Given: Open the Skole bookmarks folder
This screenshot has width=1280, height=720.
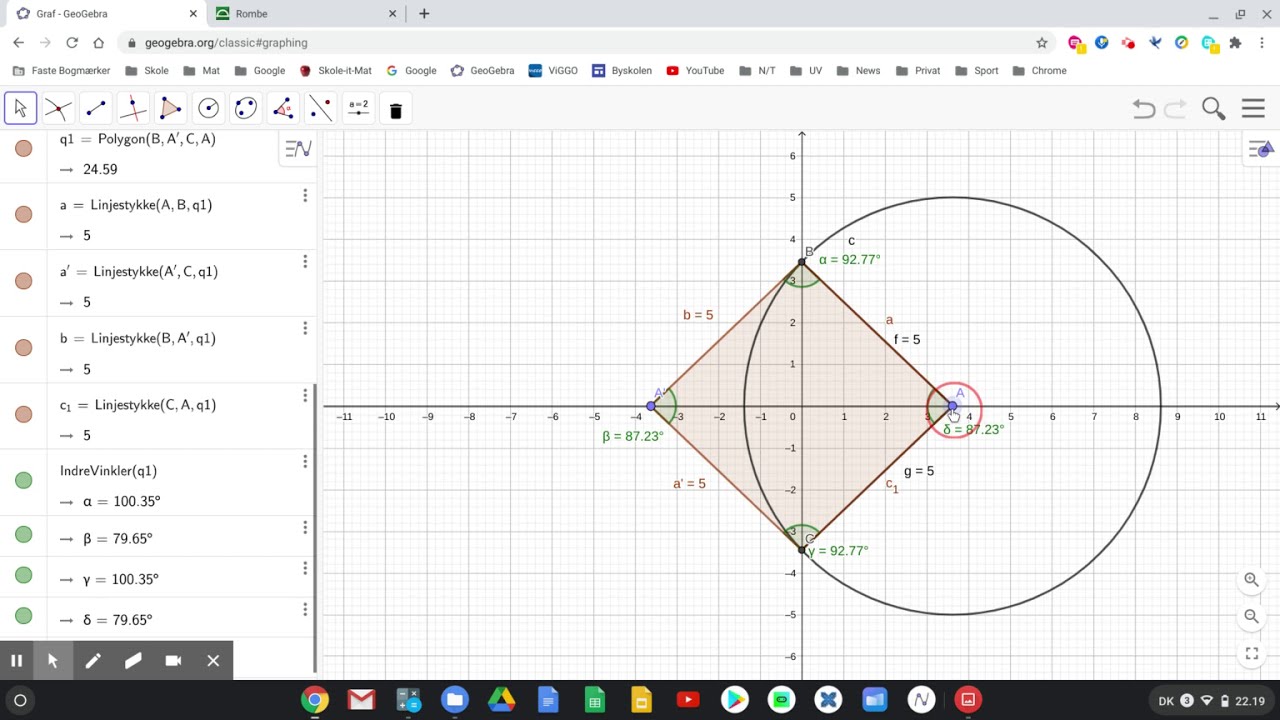Looking at the screenshot, I should pyautogui.click(x=146, y=71).
